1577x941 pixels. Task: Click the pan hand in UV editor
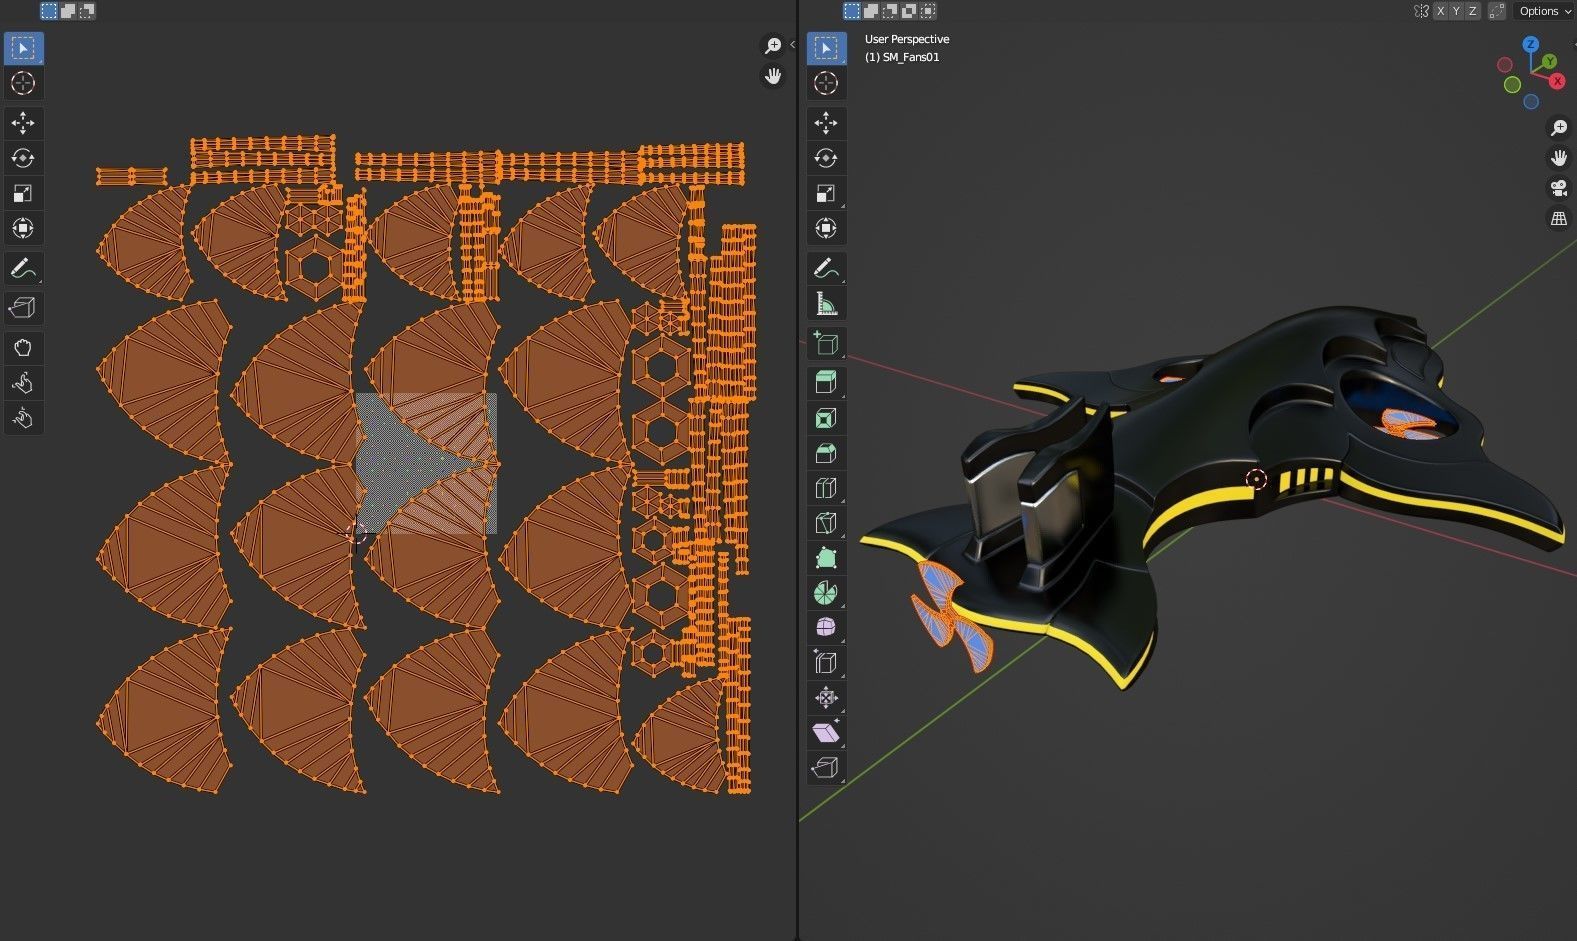click(773, 76)
